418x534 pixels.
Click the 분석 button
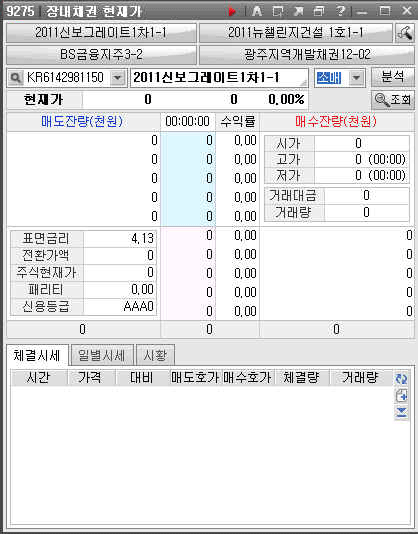(392, 77)
